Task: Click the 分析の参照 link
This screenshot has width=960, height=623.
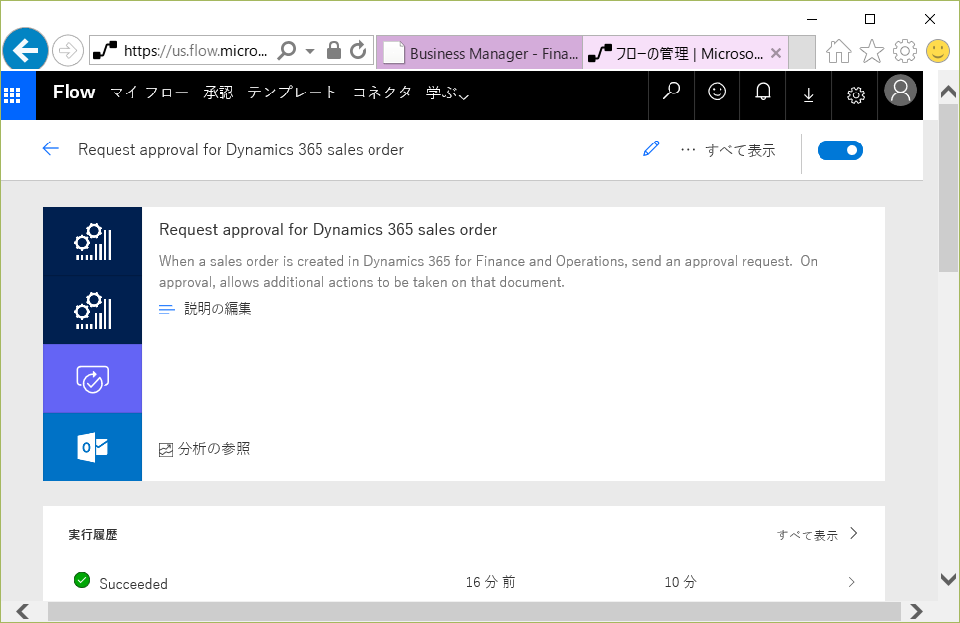Action: coord(214,449)
